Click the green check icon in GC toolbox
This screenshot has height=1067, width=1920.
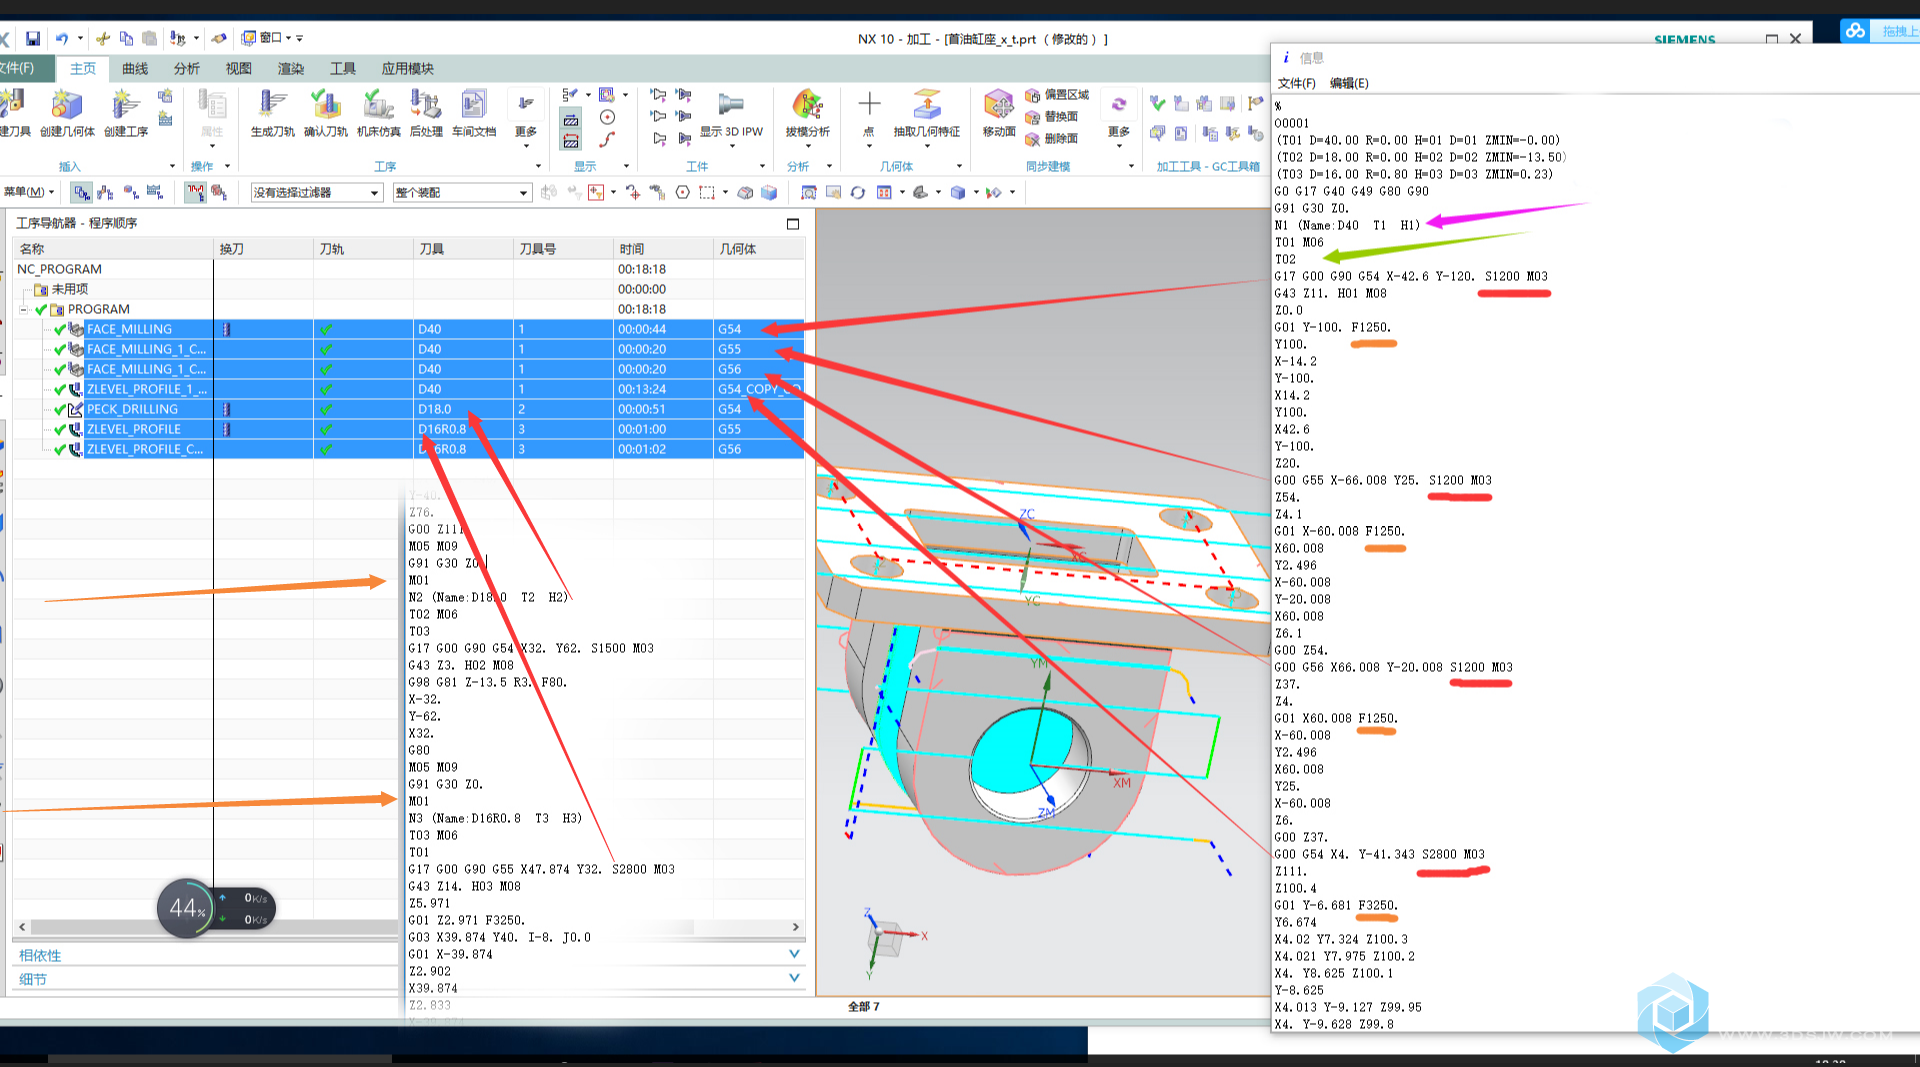point(1158,103)
